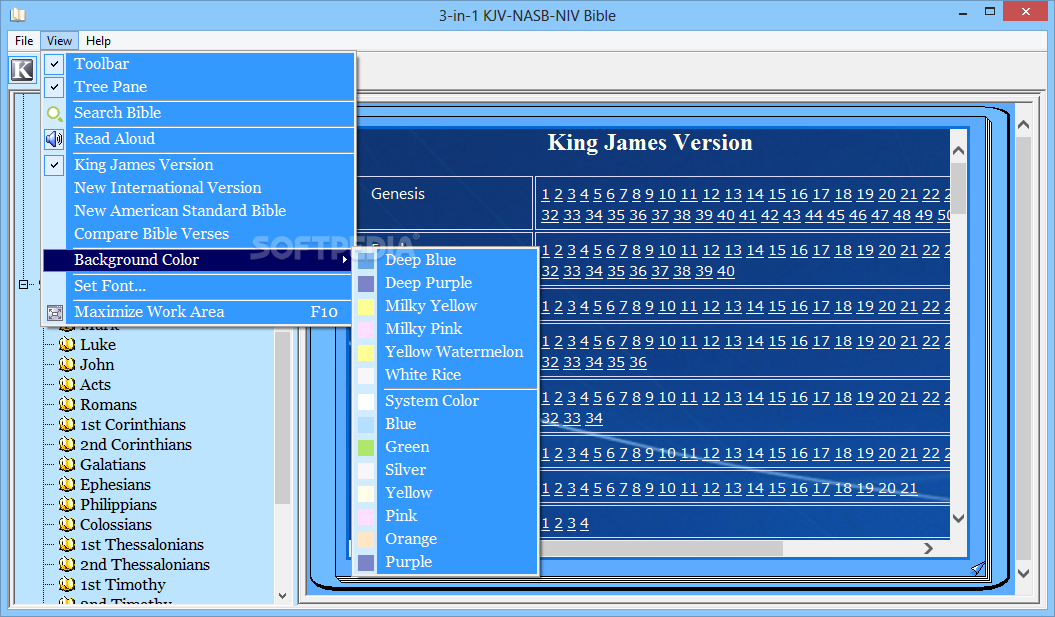Open the Set Font dialog
This screenshot has width=1055, height=617.
(110, 286)
